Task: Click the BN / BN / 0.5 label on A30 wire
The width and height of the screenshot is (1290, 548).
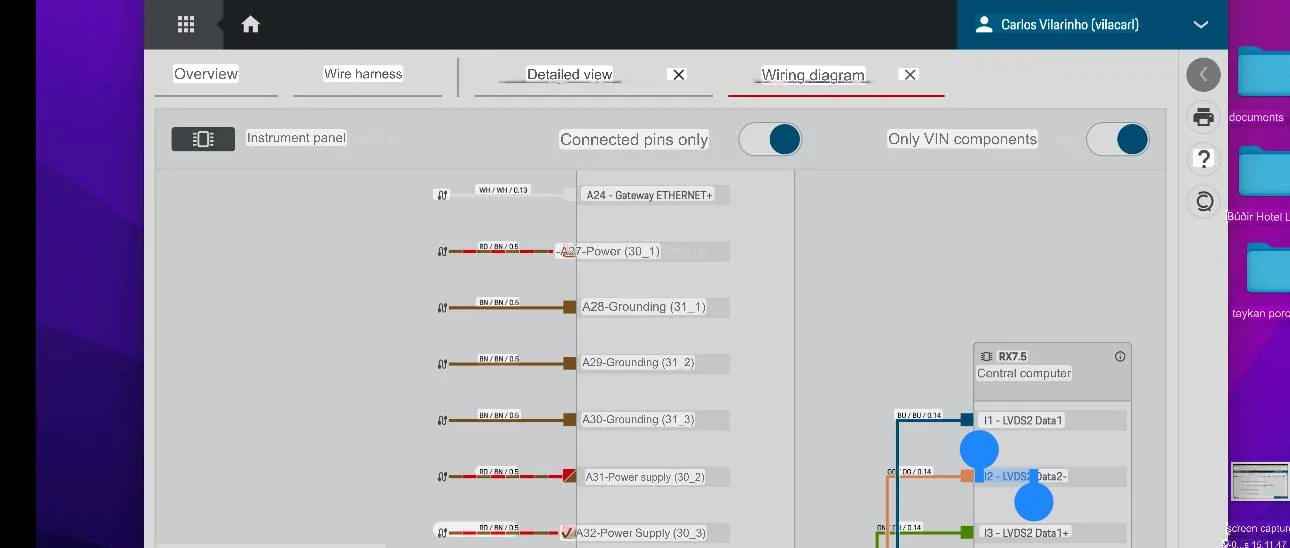Action: point(498,414)
